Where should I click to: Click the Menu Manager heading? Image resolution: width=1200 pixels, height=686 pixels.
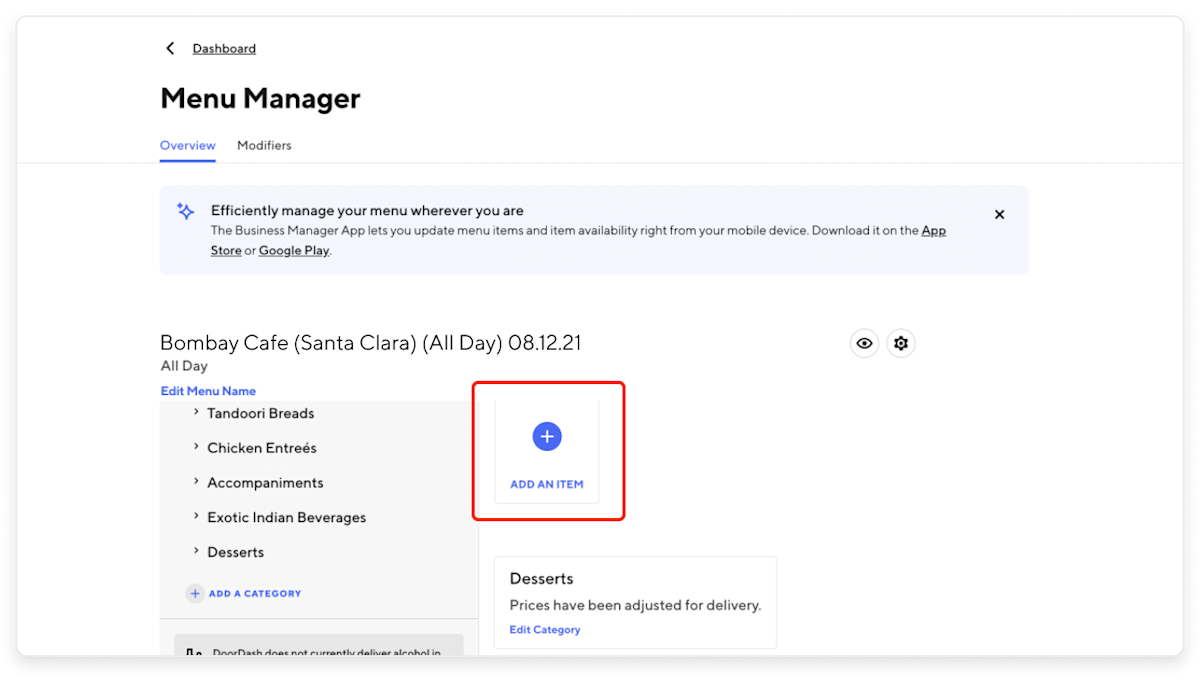point(260,98)
